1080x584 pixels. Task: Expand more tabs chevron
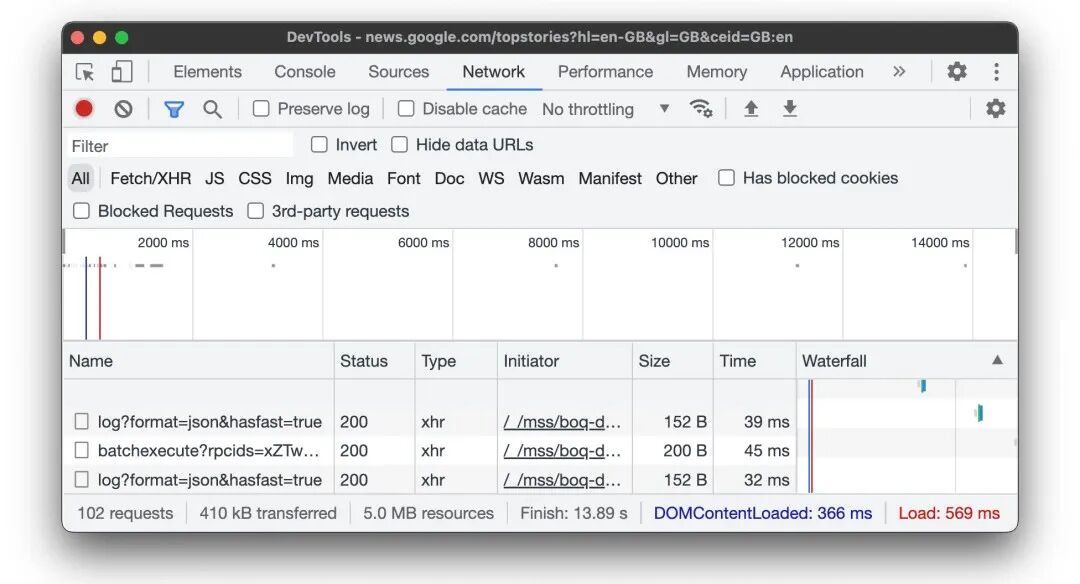tap(899, 72)
